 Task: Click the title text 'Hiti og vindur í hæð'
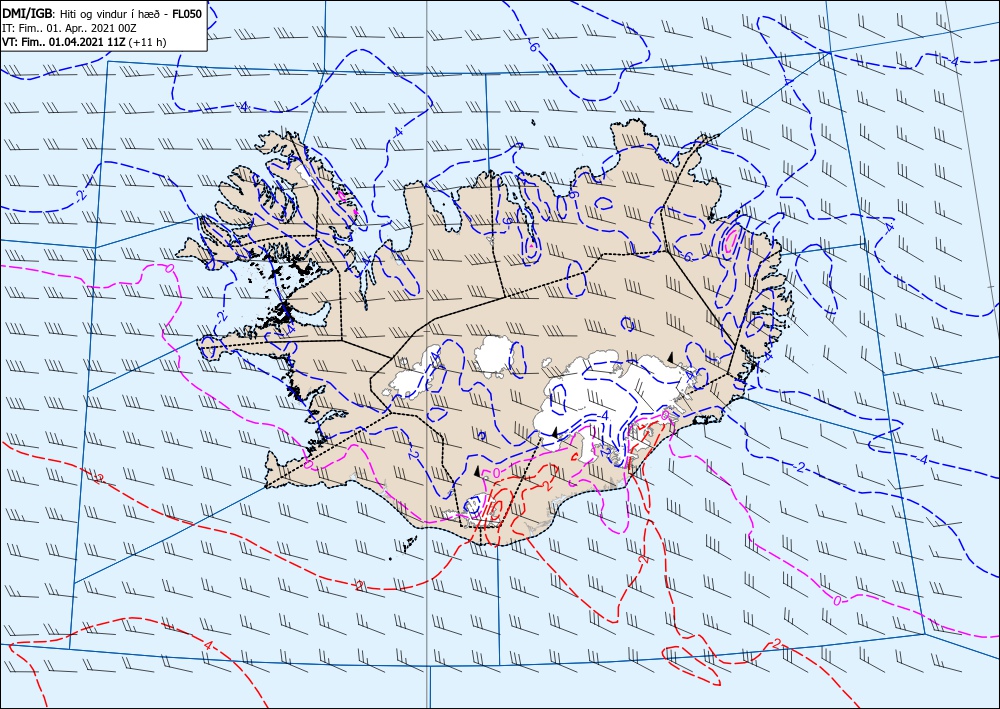pos(110,14)
